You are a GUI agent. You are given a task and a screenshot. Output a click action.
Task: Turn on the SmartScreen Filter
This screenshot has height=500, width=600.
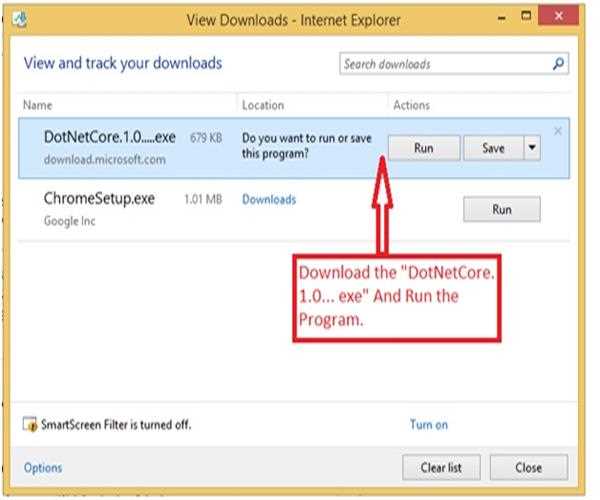[x=429, y=425]
